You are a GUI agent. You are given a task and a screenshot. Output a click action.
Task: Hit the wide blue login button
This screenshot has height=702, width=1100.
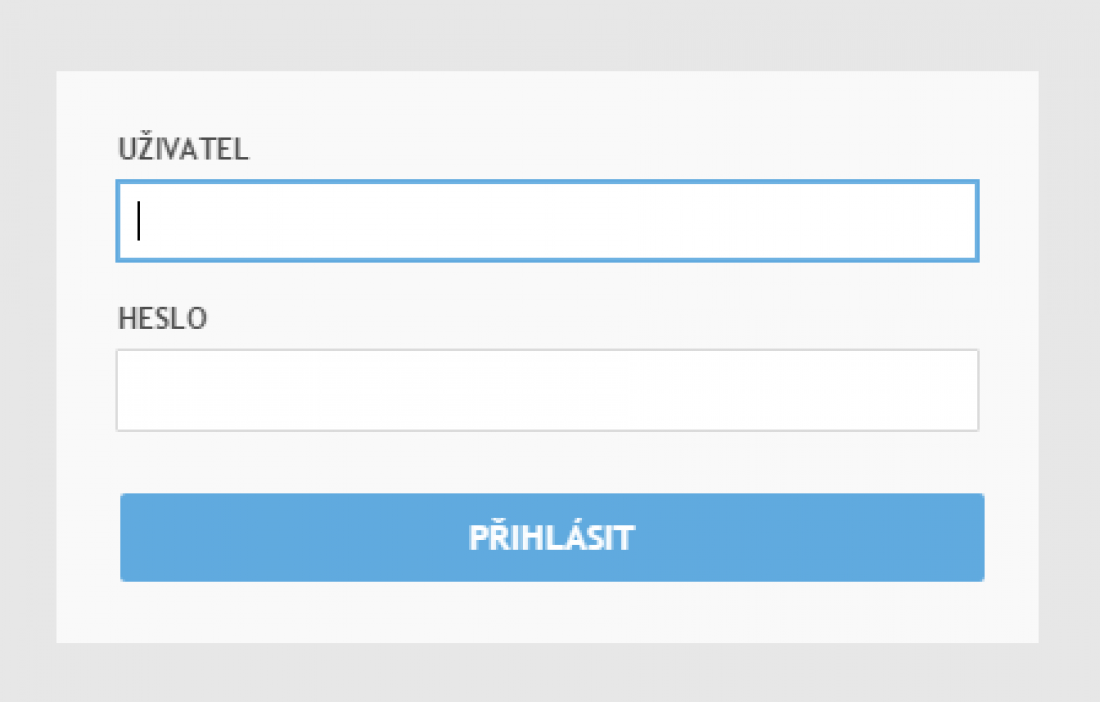[551, 537]
